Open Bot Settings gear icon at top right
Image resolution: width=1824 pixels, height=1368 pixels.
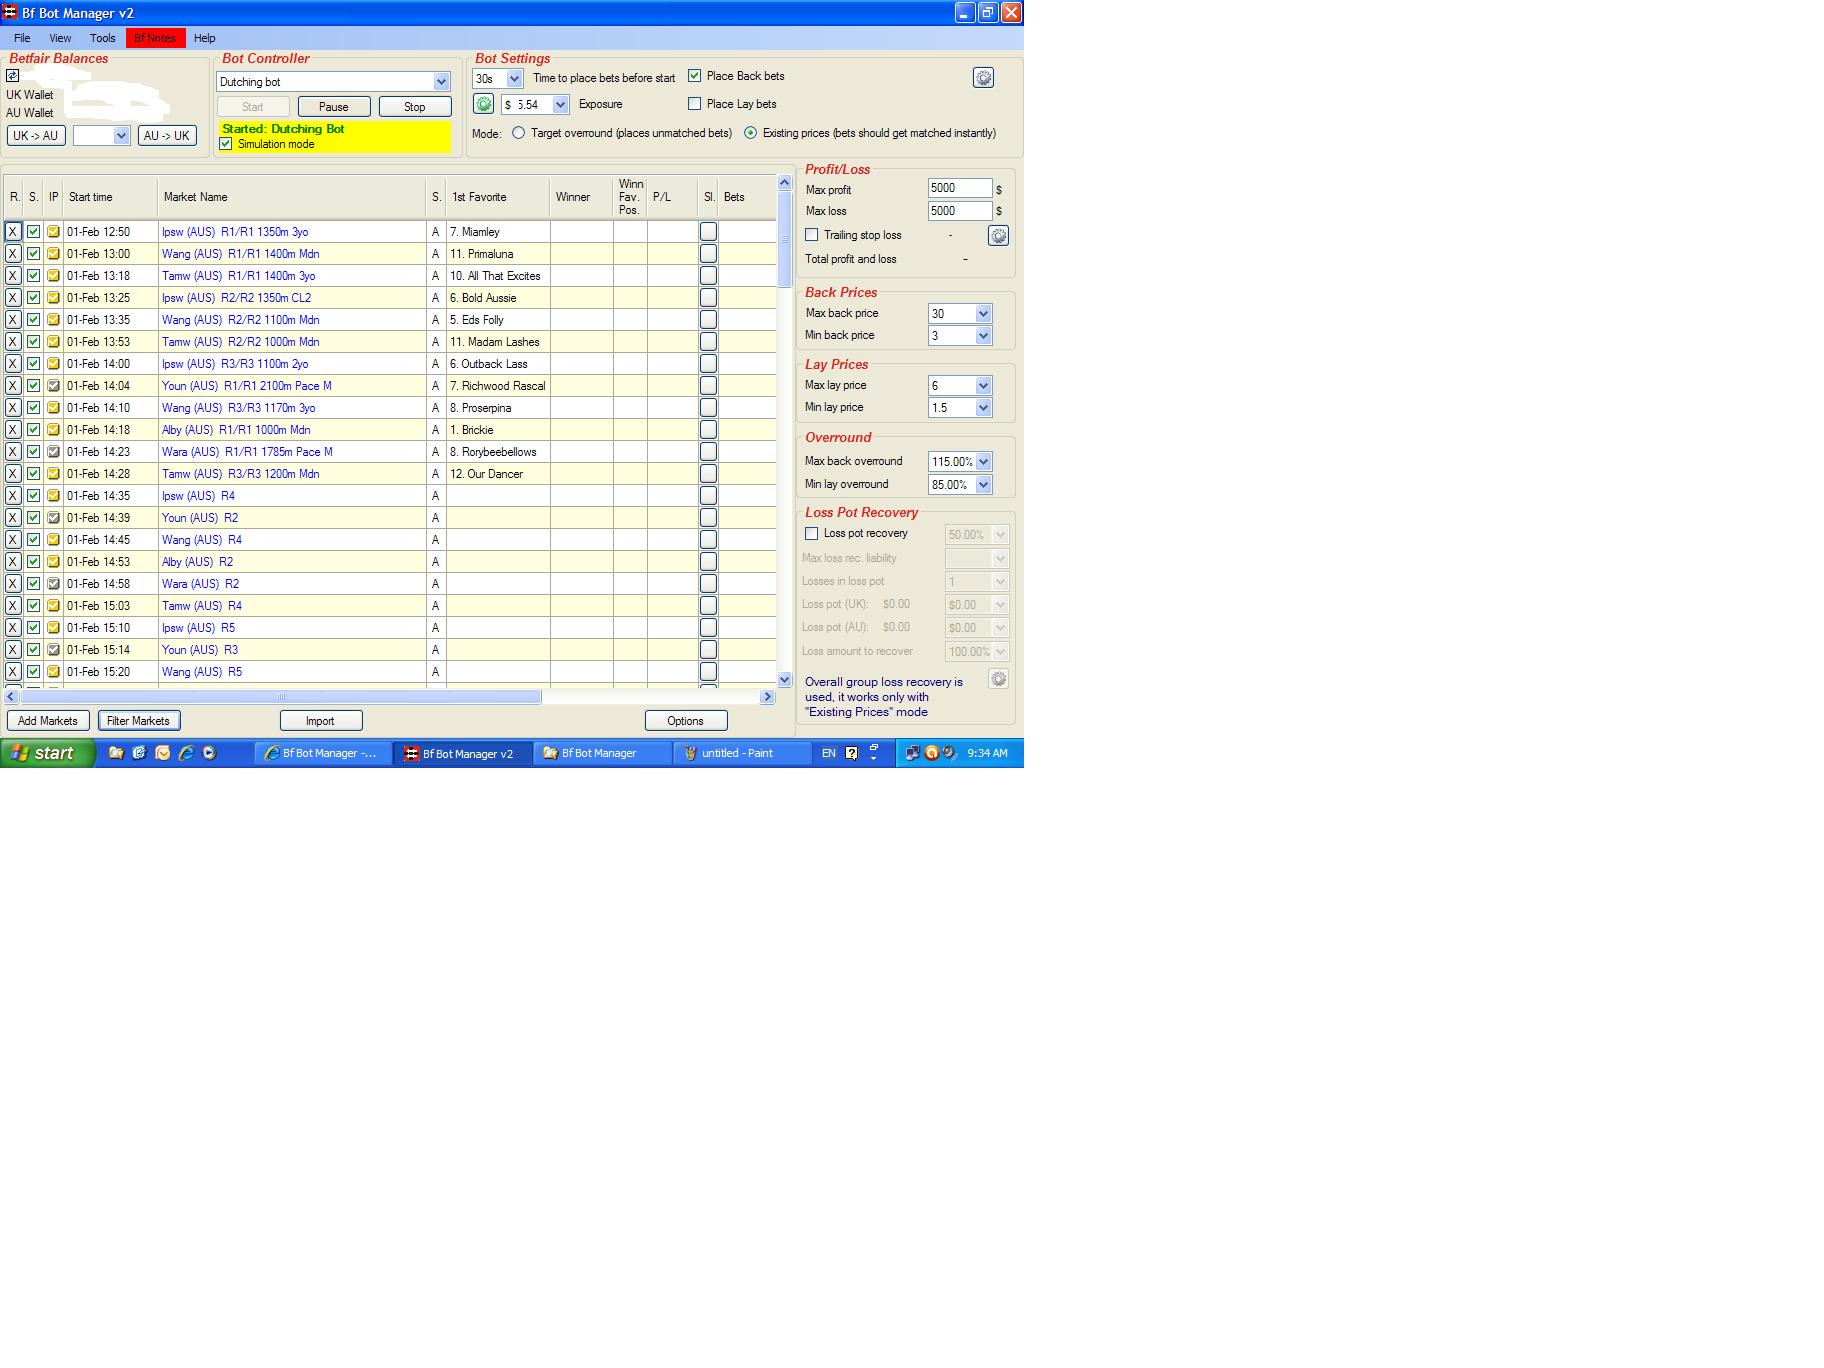[983, 78]
